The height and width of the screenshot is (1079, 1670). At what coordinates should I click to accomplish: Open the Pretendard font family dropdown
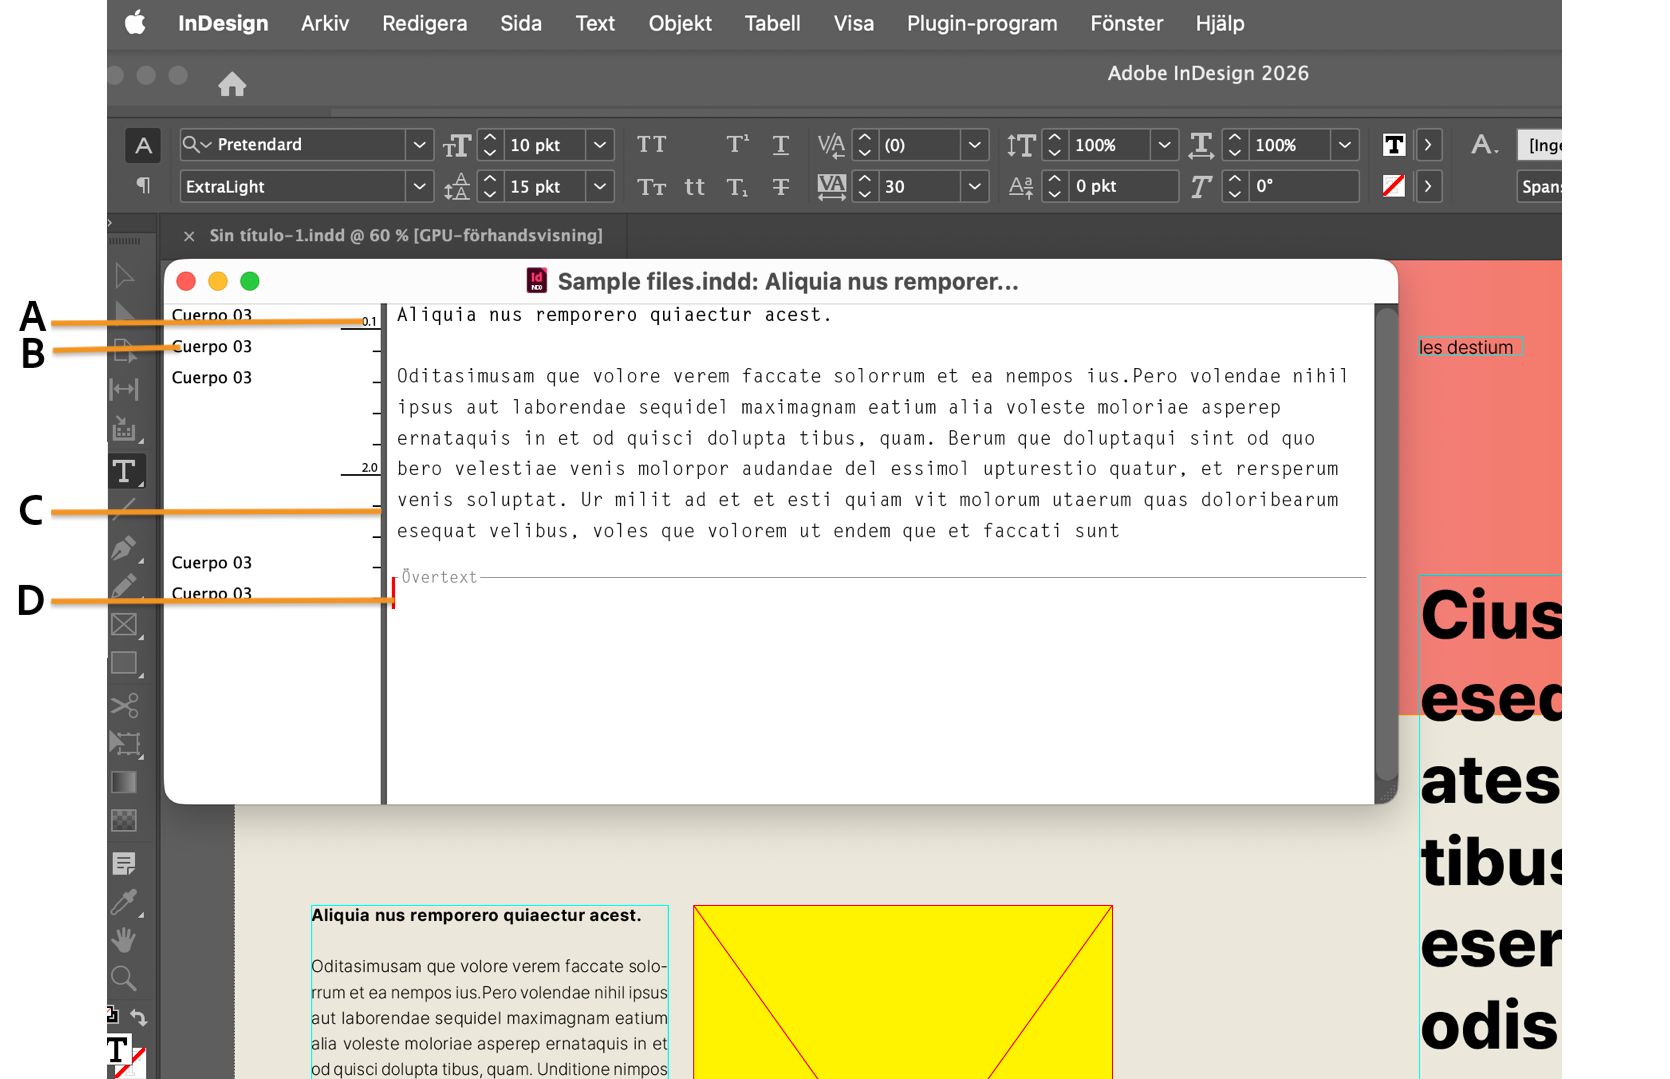tap(420, 145)
